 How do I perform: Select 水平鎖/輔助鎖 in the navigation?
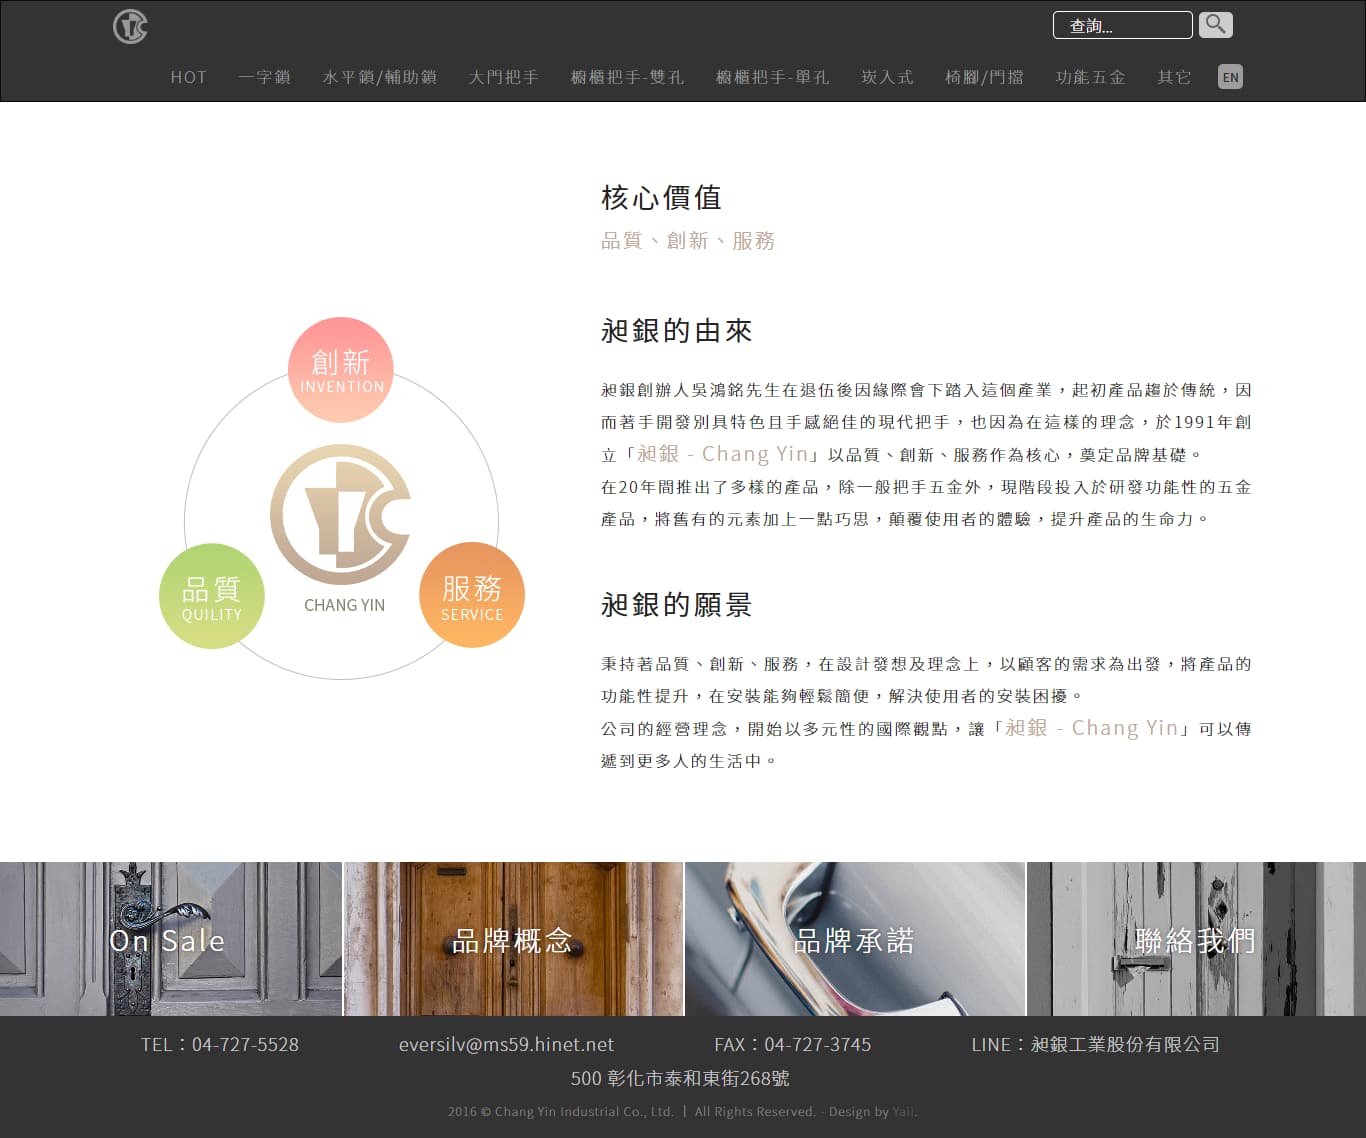pyautogui.click(x=380, y=77)
